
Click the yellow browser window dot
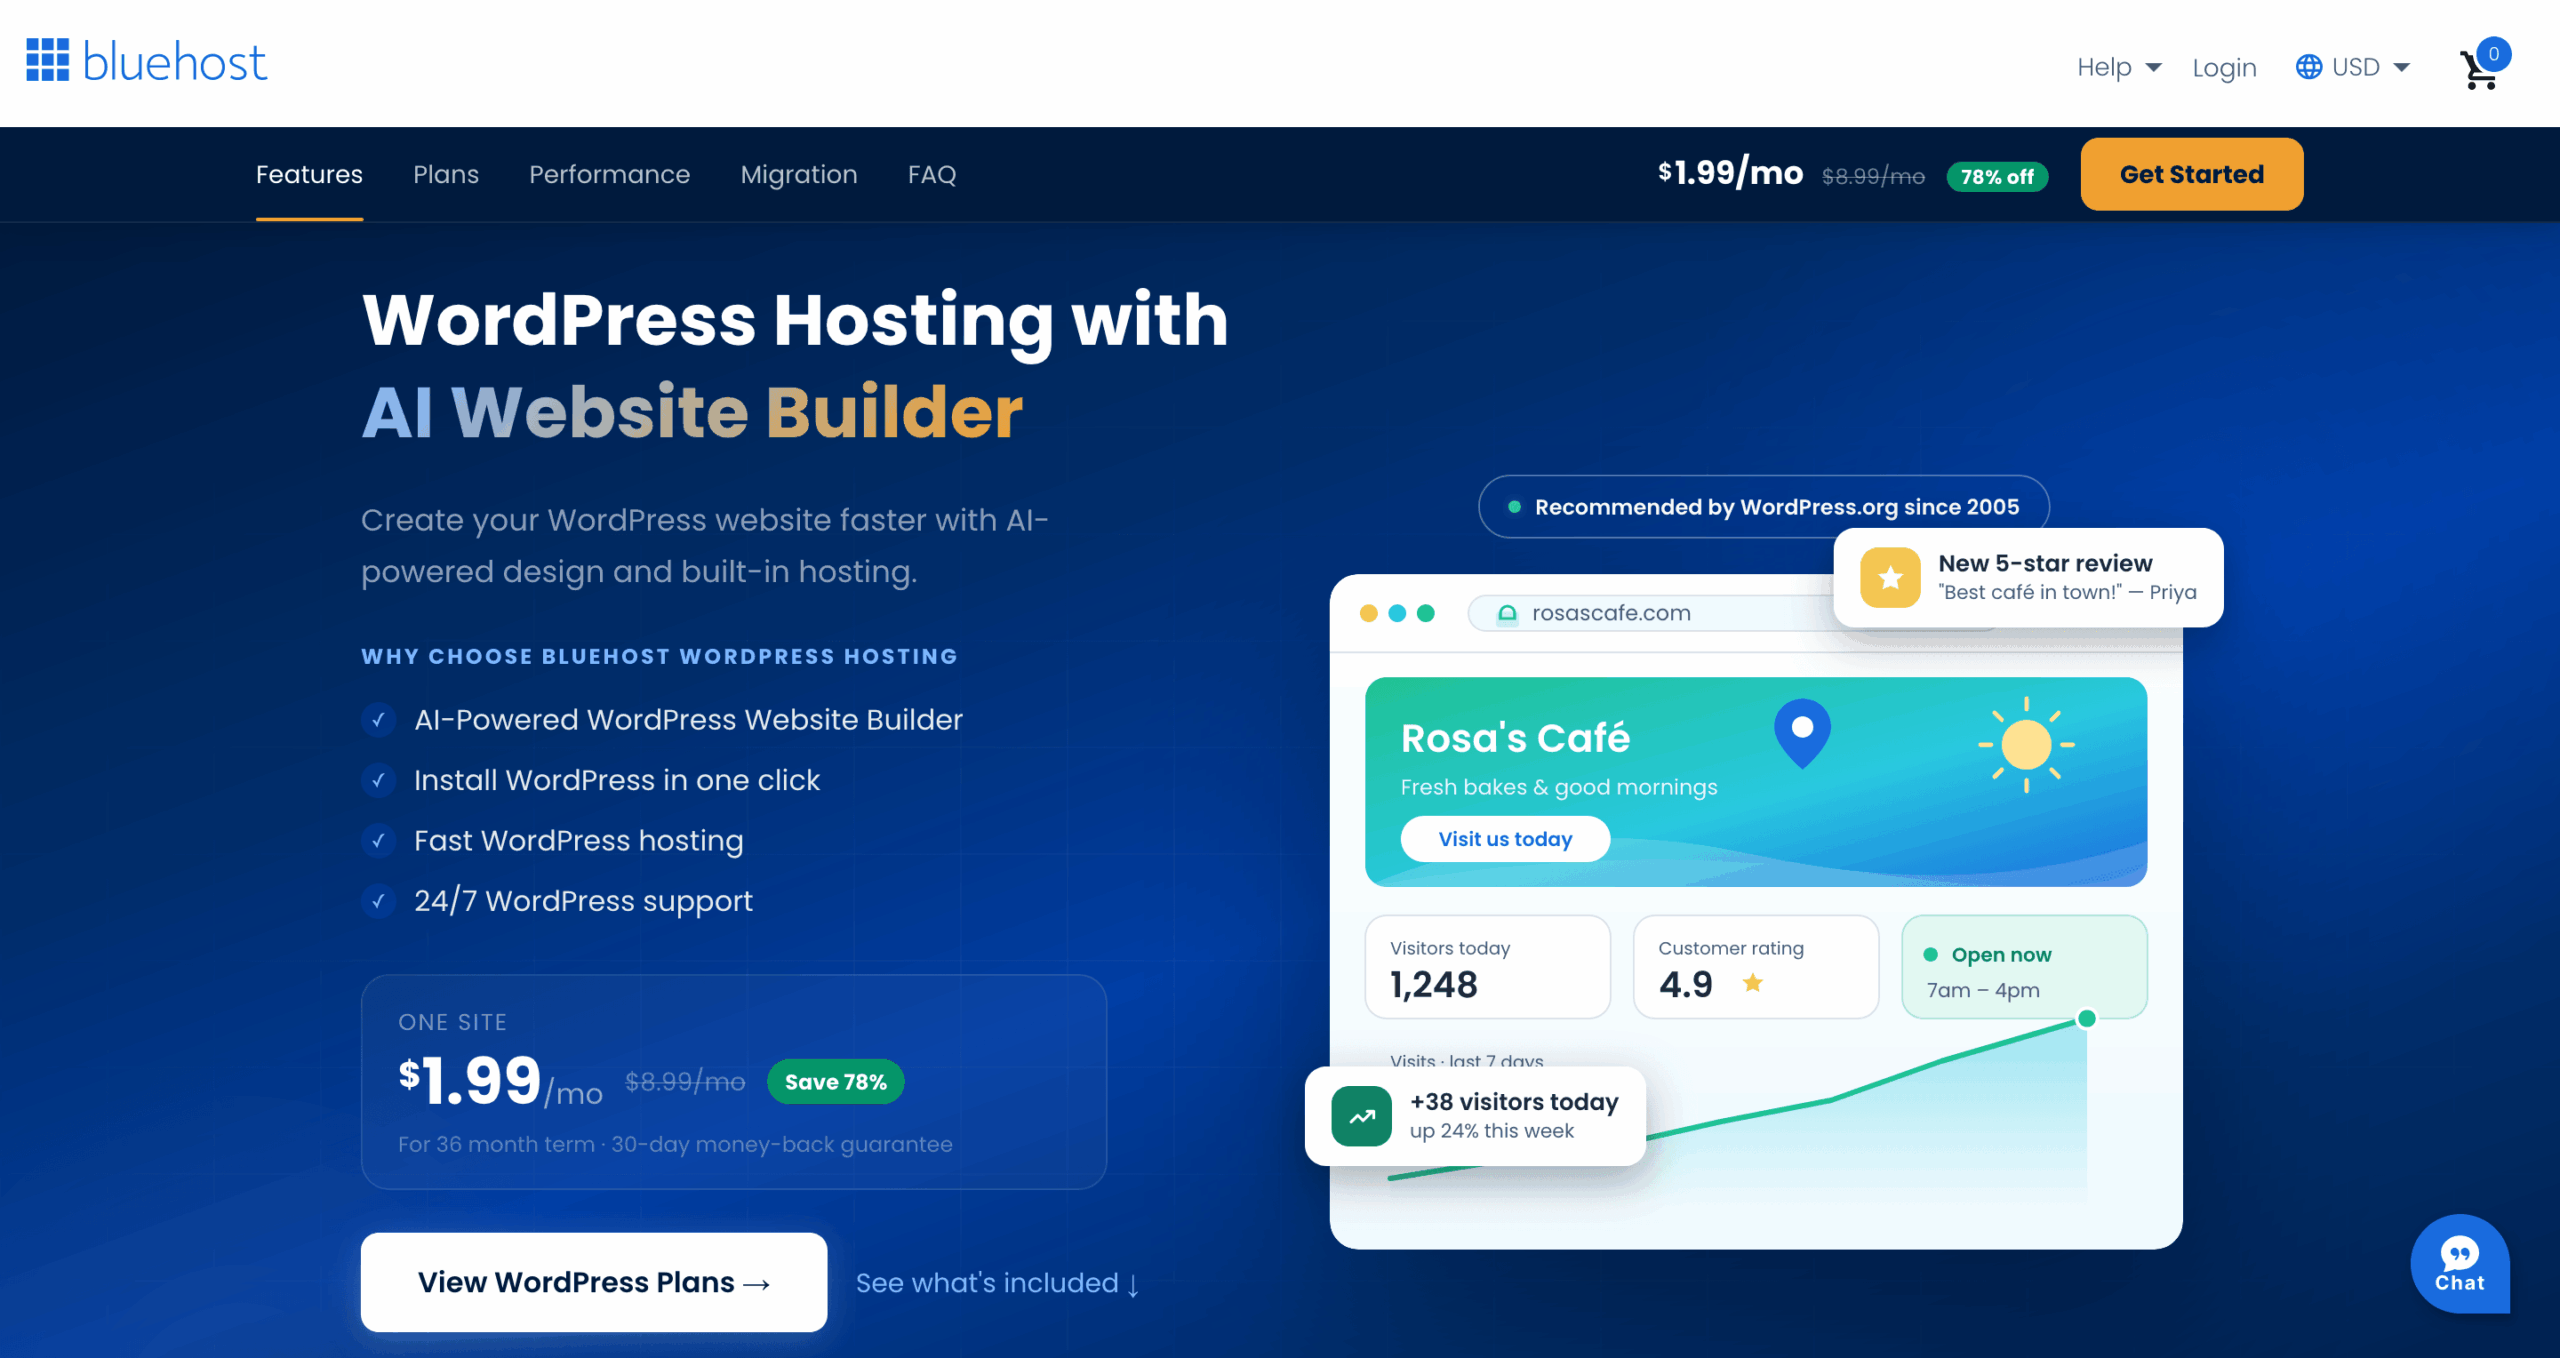tap(1368, 613)
